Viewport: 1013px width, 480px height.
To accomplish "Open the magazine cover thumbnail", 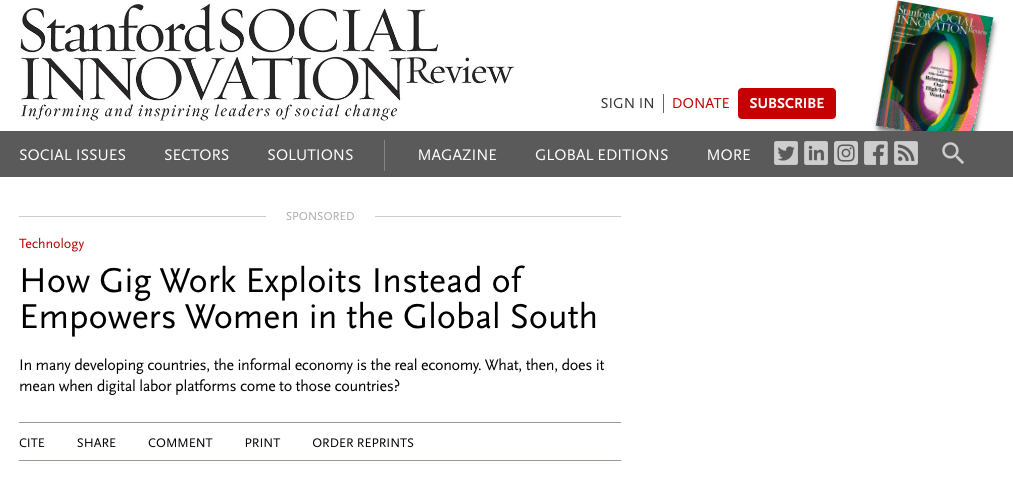I will click(x=933, y=66).
